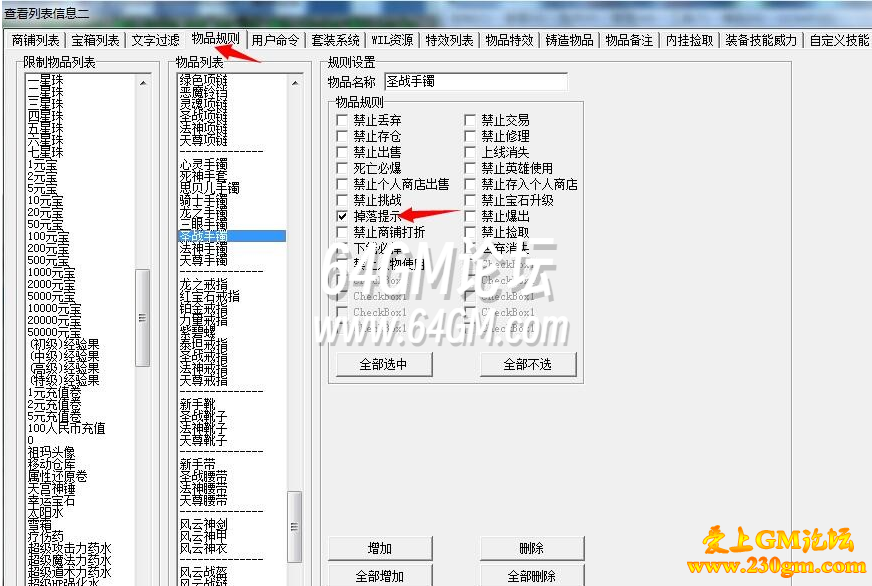Select 祖玛头像 in restricted list
Image resolution: width=872 pixels, height=586 pixels.
51,452
